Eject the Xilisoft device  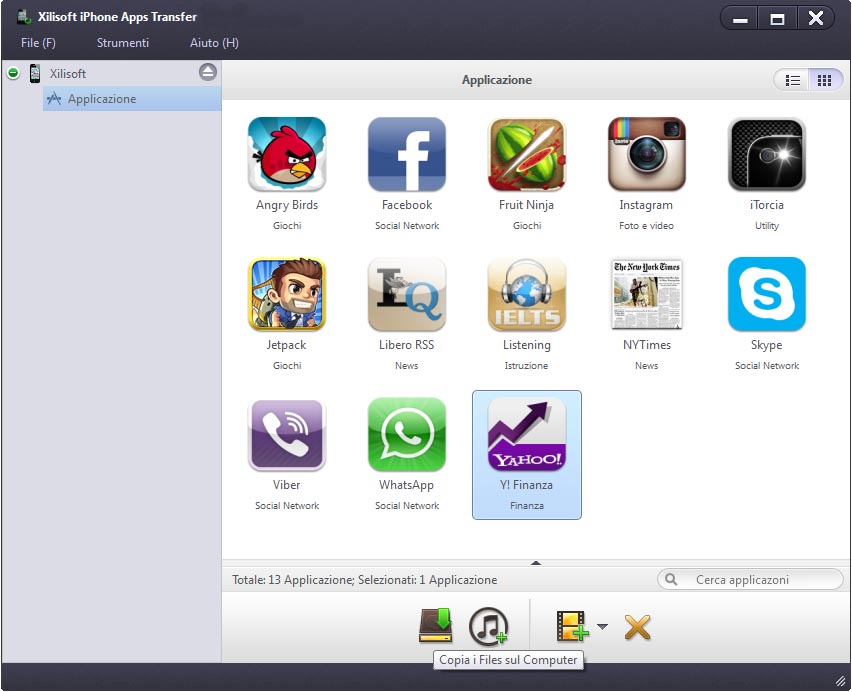click(207, 72)
